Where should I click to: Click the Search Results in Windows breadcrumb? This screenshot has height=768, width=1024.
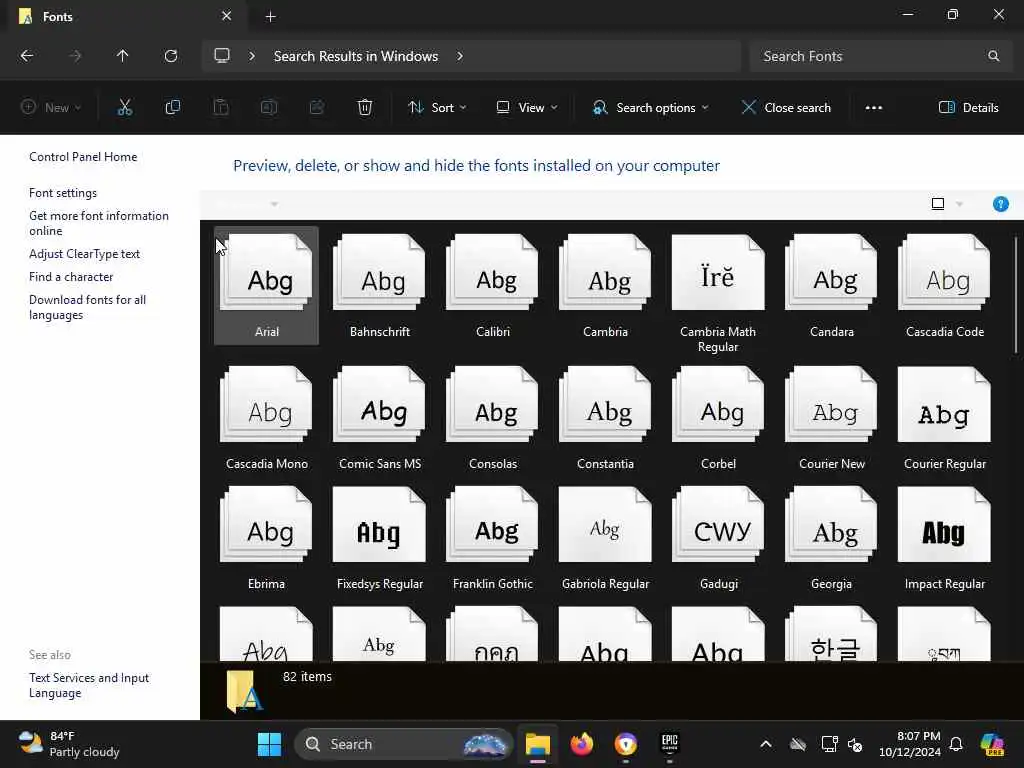(x=356, y=56)
